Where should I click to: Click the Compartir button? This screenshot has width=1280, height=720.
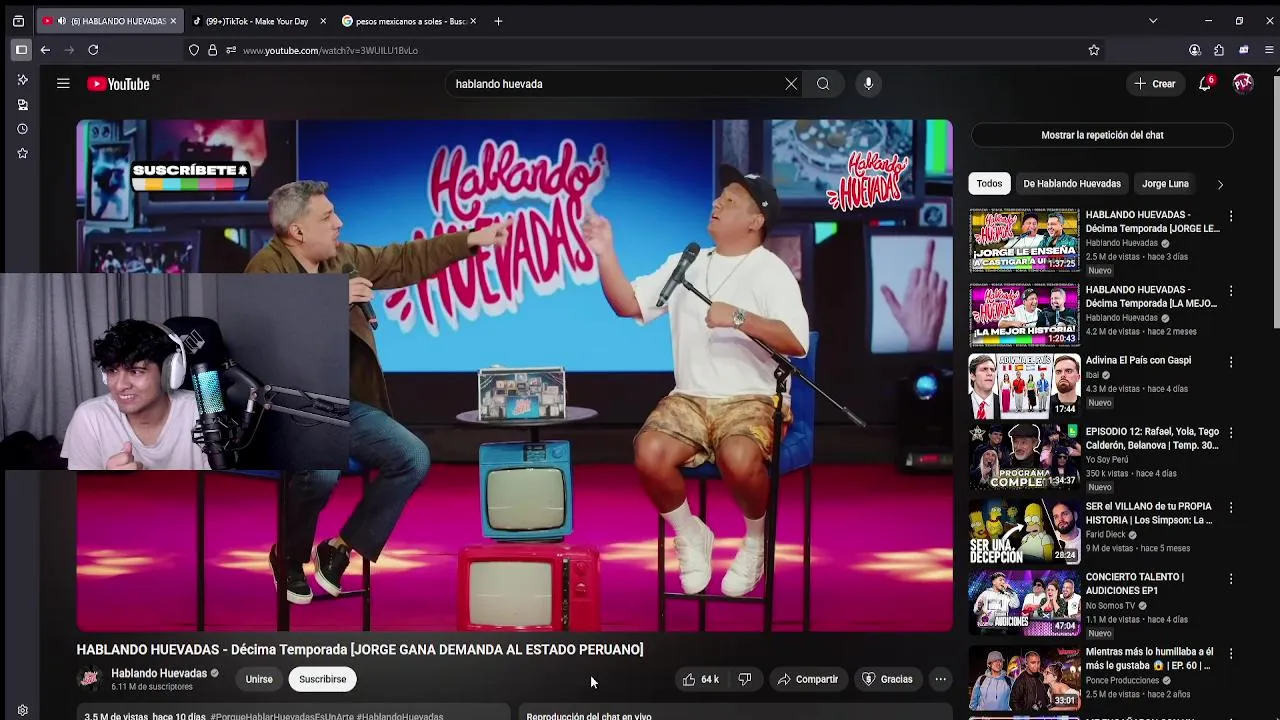(807, 679)
